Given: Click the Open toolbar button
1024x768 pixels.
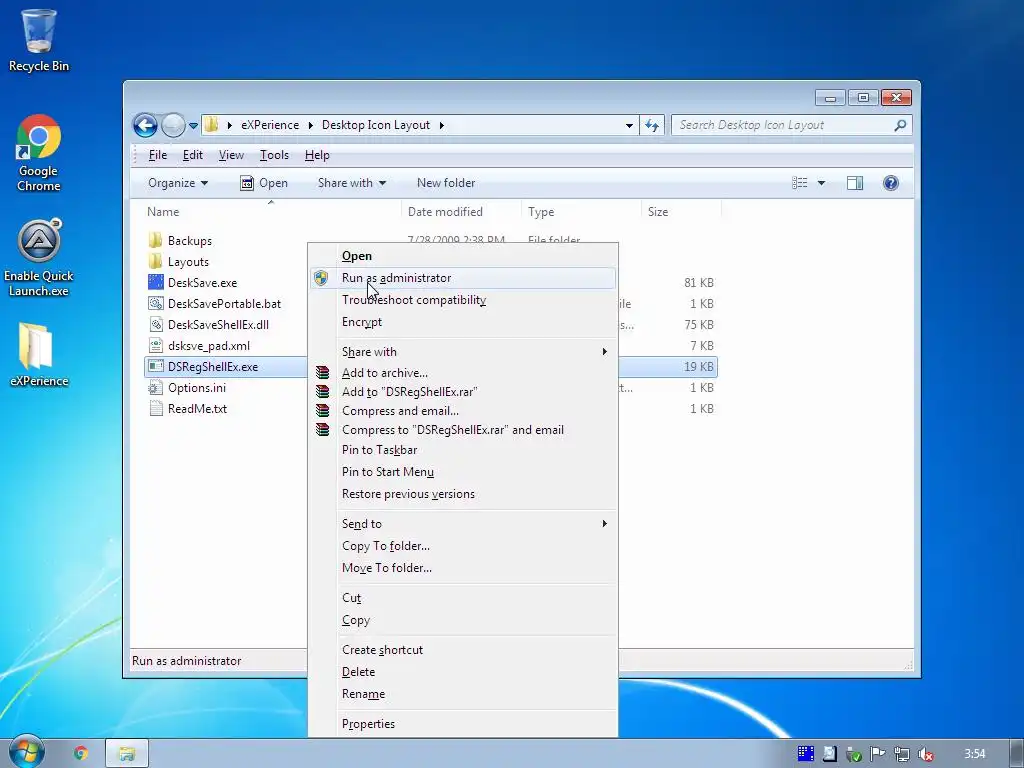Looking at the screenshot, I should (264, 184).
